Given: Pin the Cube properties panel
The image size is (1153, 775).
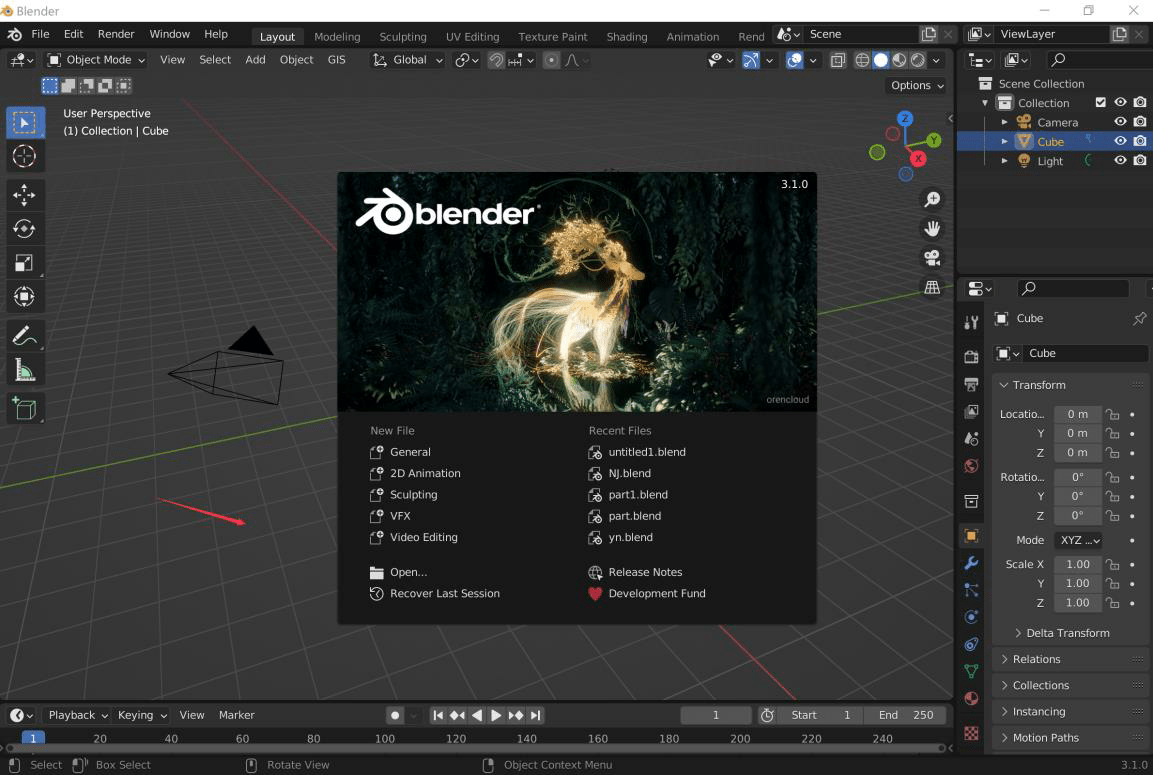Looking at the screenshot, I should [x=1139, y=318].
